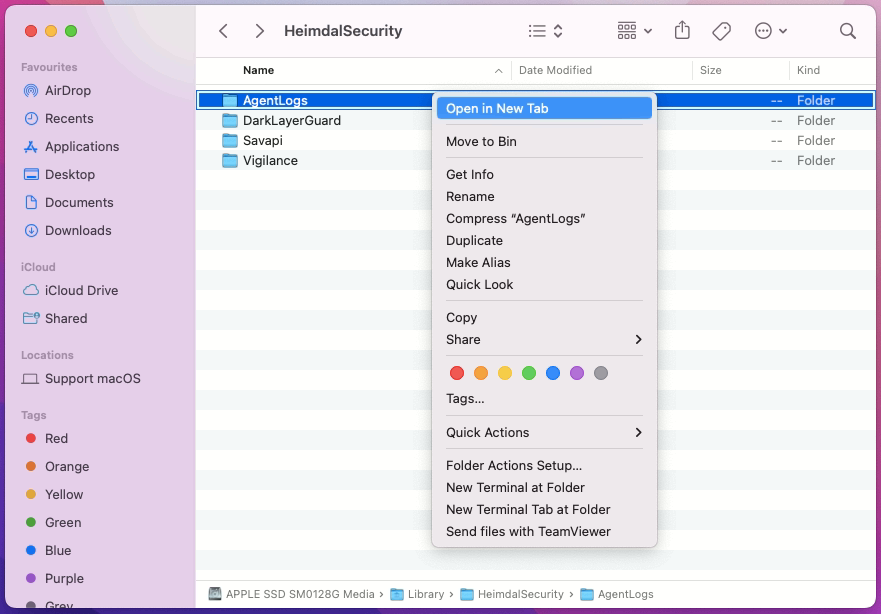Choose Move to Bin
Viewport: 881px width, 614px height.
point(544,142)
